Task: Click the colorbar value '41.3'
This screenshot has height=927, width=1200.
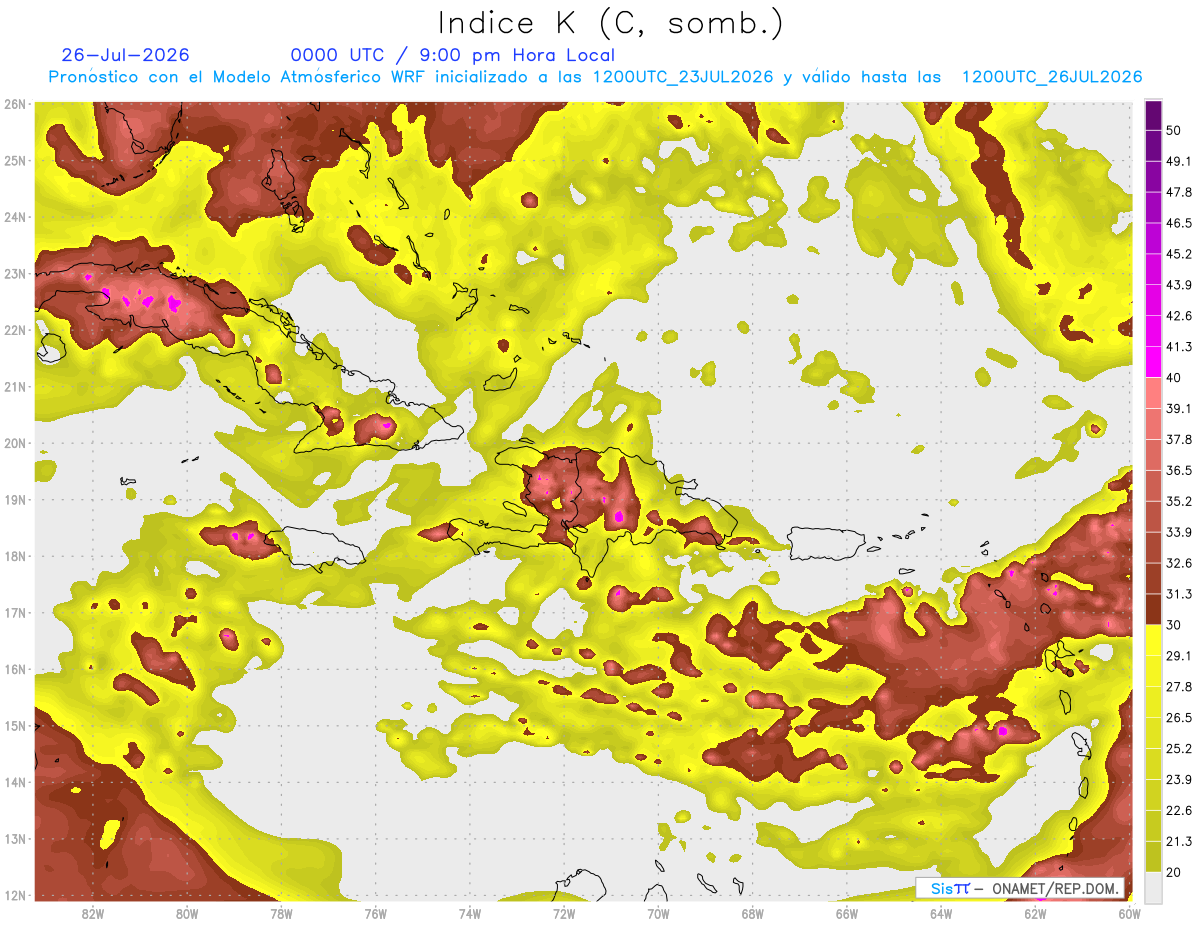Action: (1179, 347)
